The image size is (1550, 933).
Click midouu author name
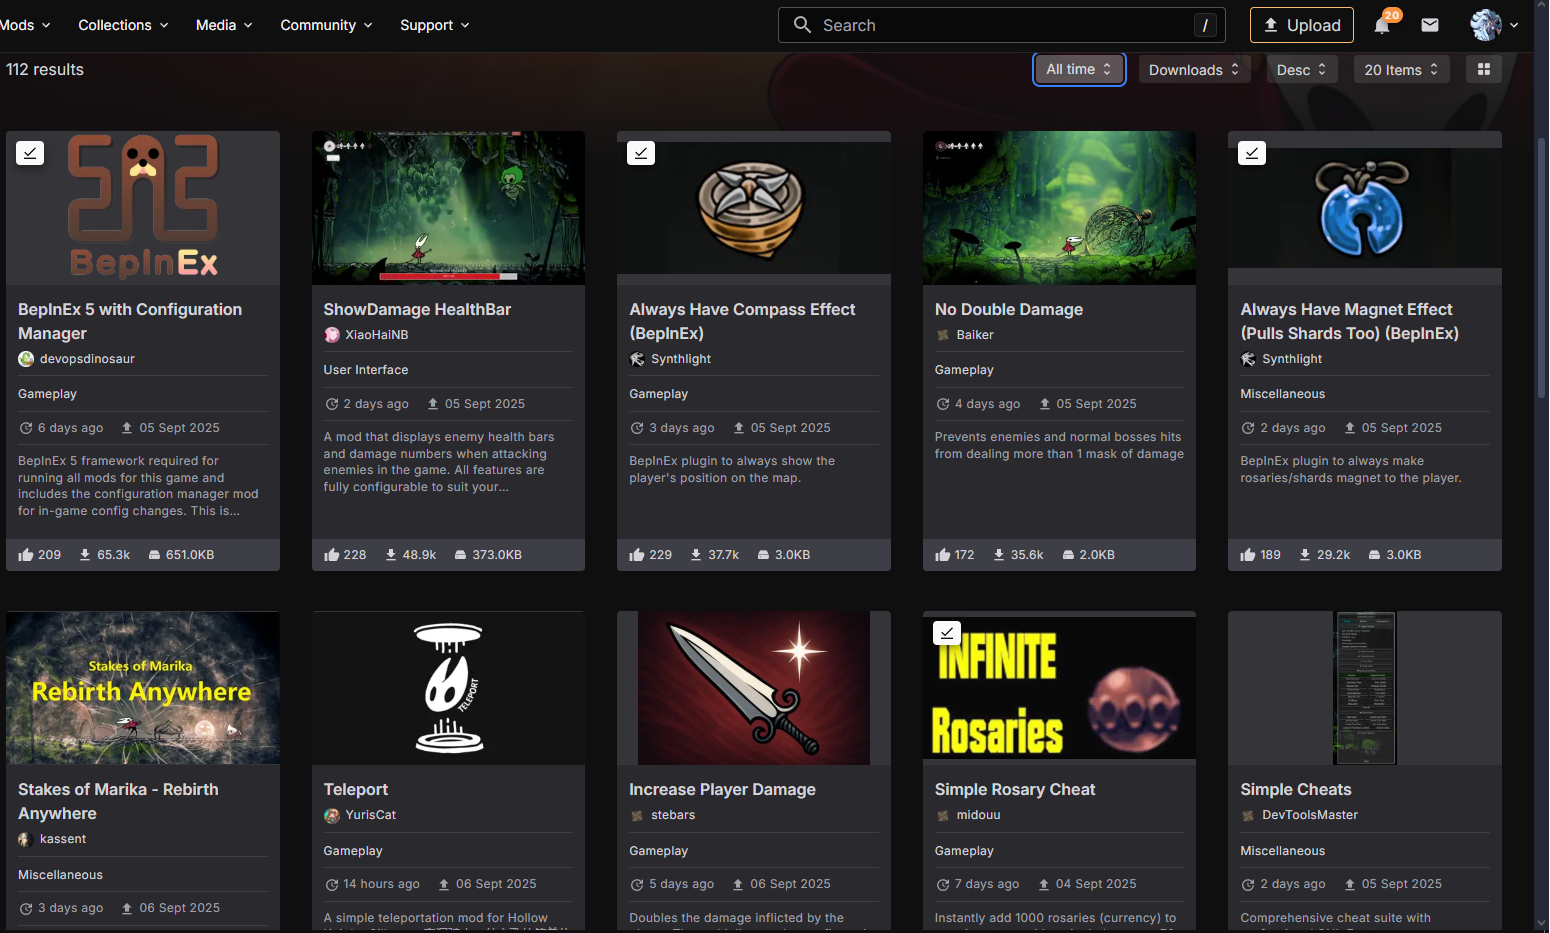(x=978, y=815)
